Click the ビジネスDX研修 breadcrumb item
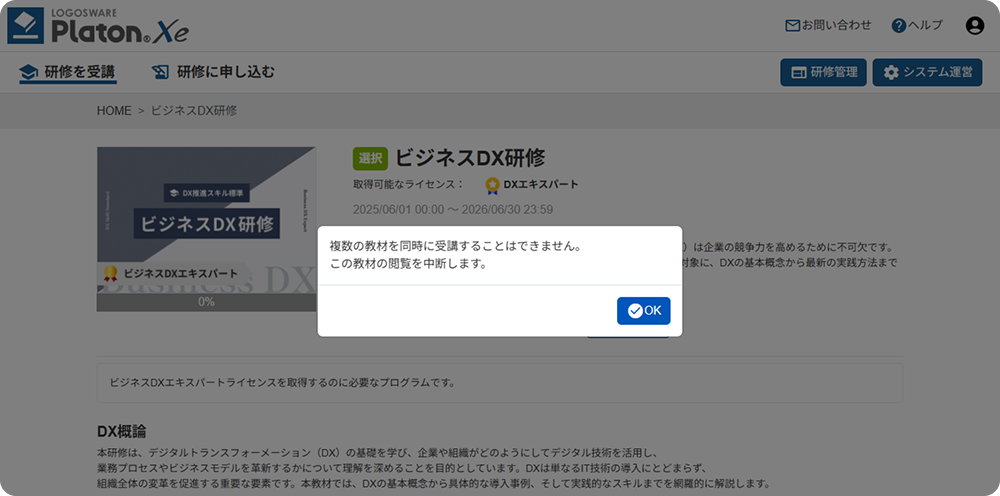 pyautogui.click(x=193, y=111)
